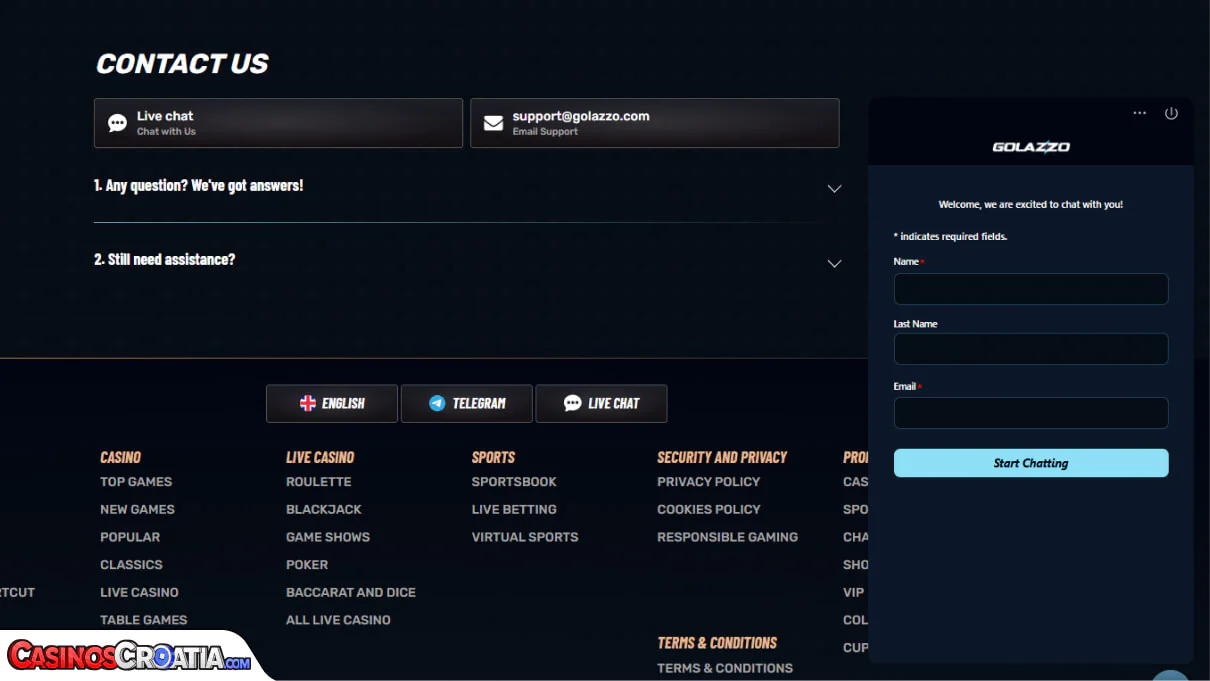The image size is (1210, 681).
Task: Open BACCARAT AND DICE link
Action: tap(351, 592)
